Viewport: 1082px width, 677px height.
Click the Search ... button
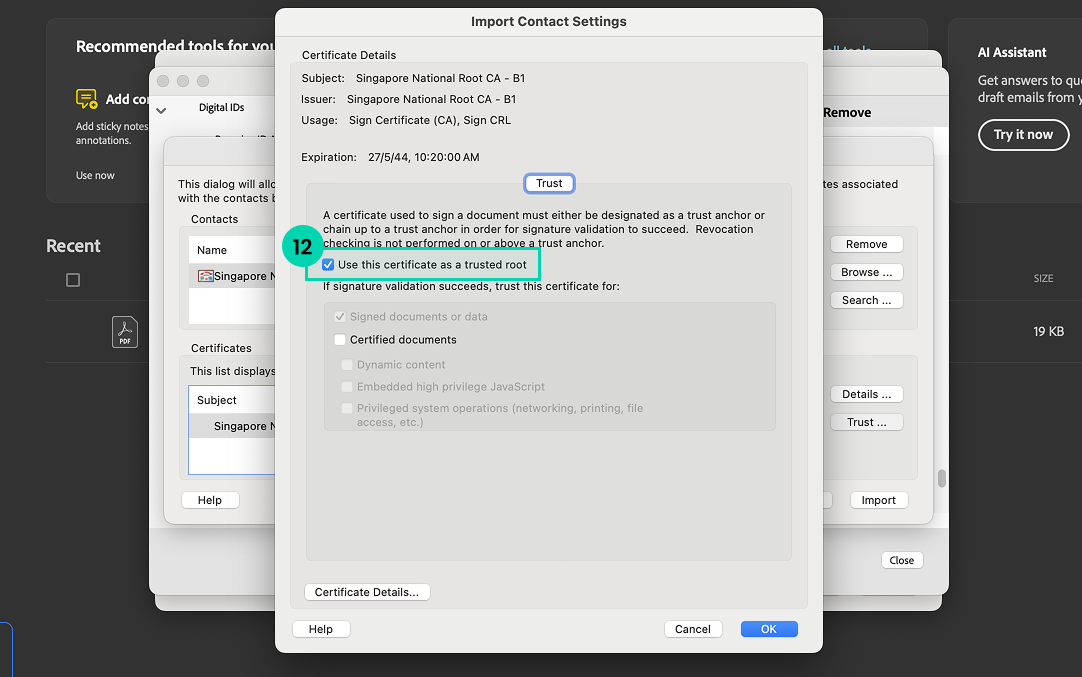coord(866,300)
